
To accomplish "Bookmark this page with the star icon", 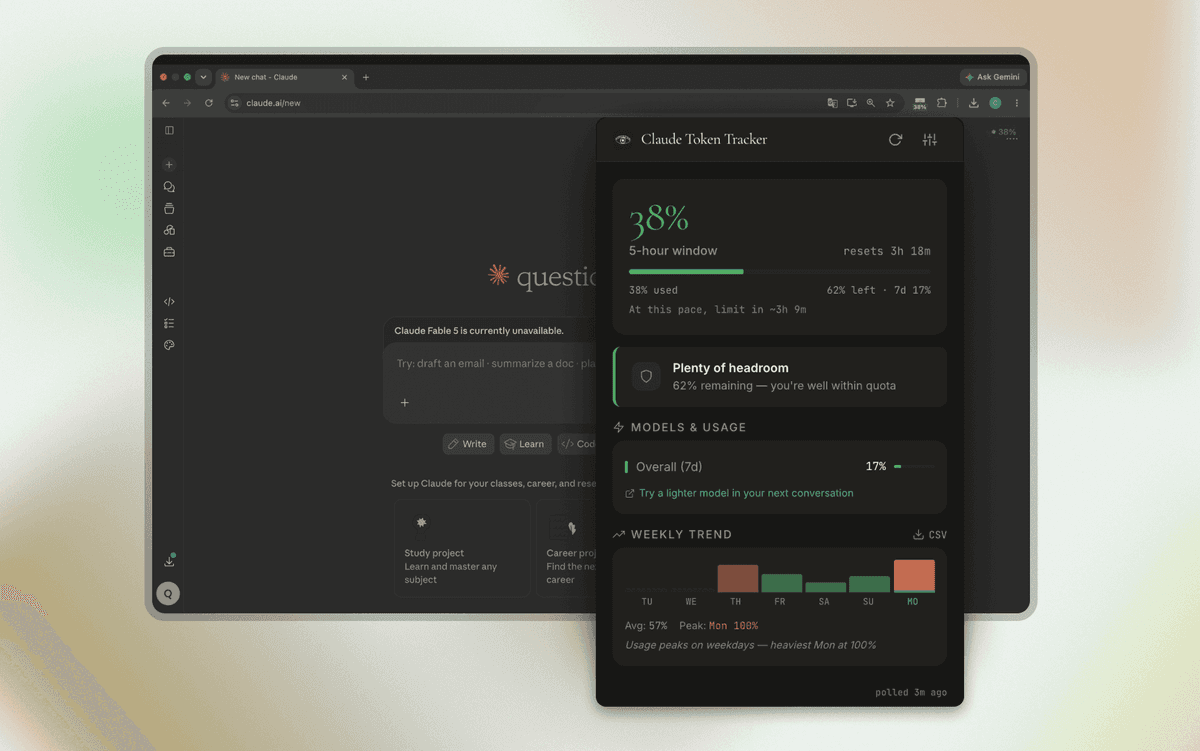I will coord(890,103).
